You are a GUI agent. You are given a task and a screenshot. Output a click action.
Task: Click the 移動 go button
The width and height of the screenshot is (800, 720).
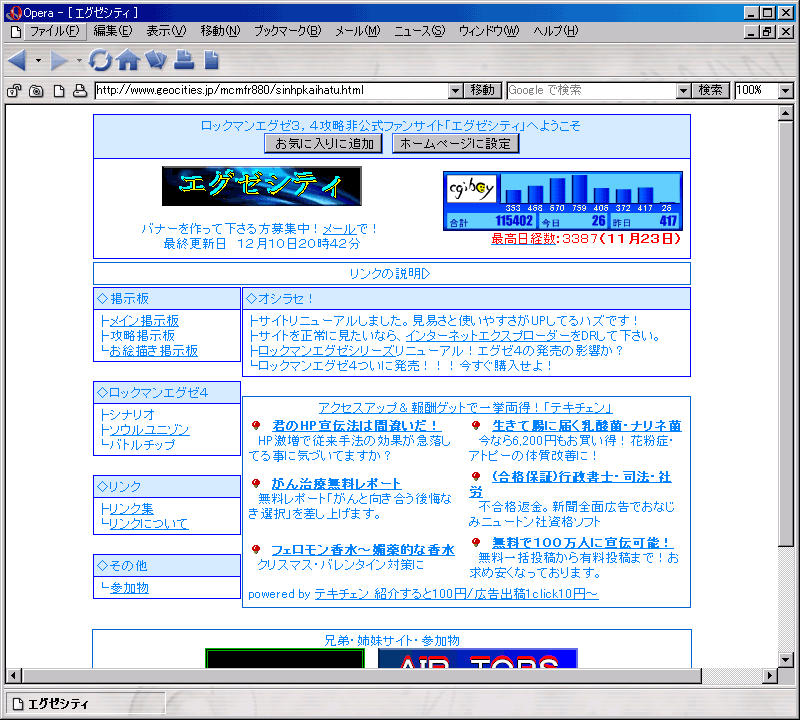pos(483,91)
